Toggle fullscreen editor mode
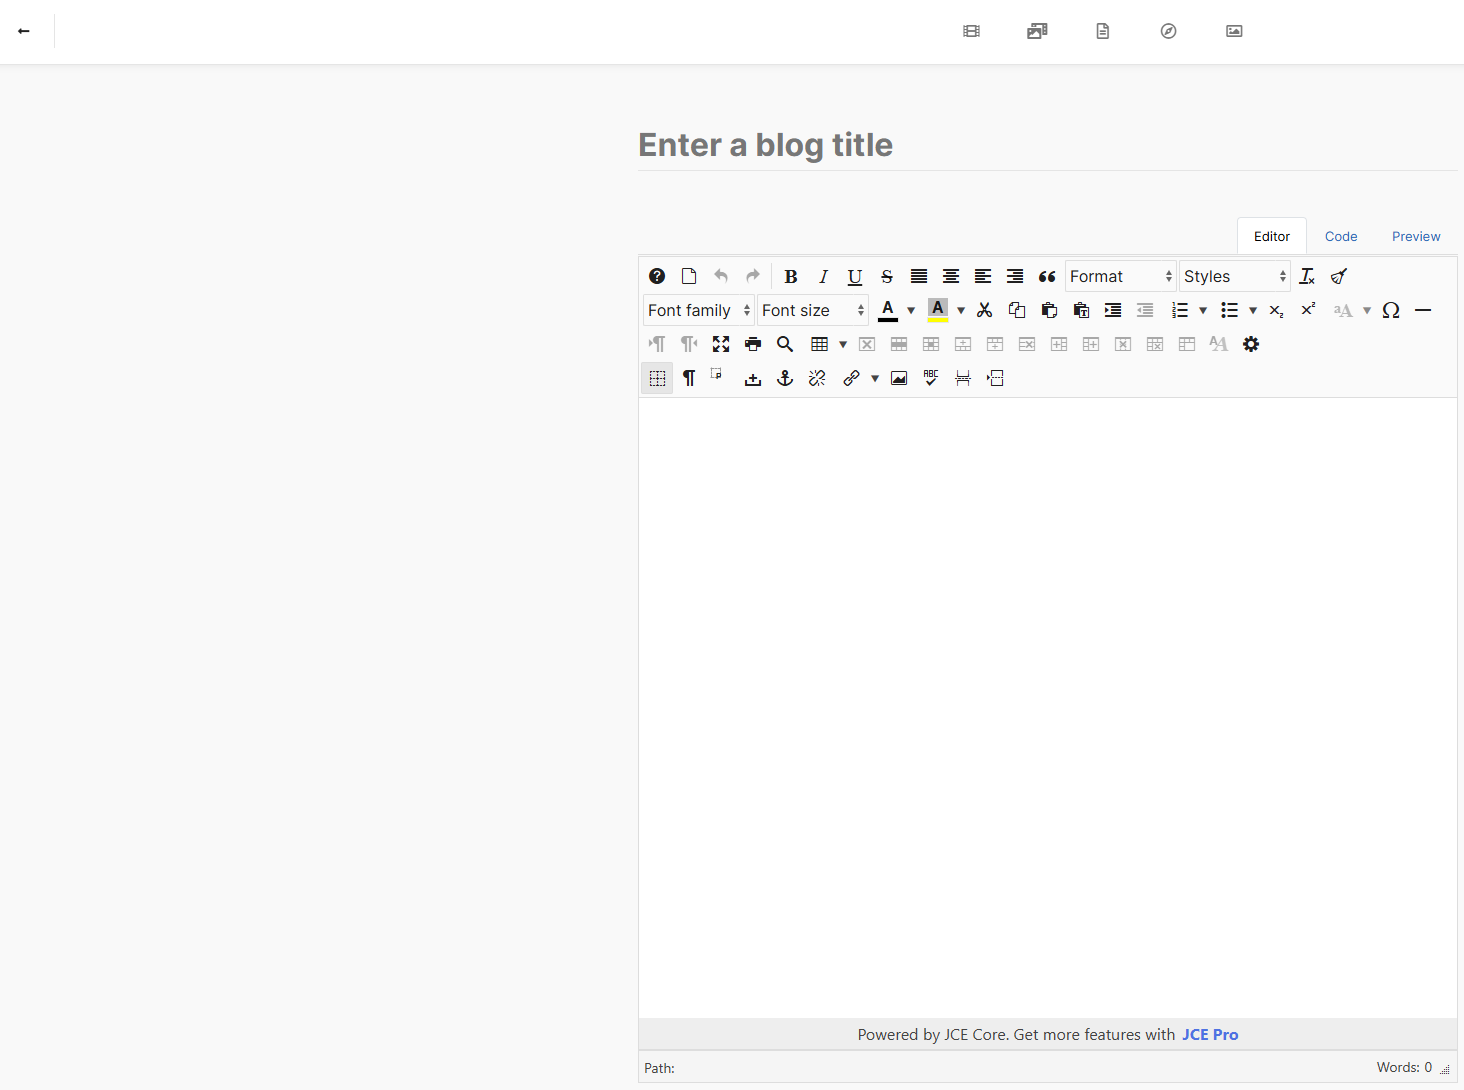The image size is (1464, 1090). pyautogui.click(x=721, y=344)
